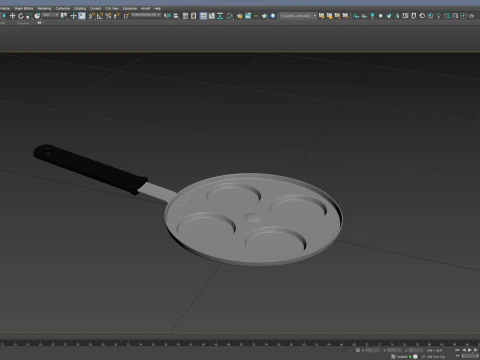Click the Mirror tool
480x360 pixels.
(x=167, y=16)
